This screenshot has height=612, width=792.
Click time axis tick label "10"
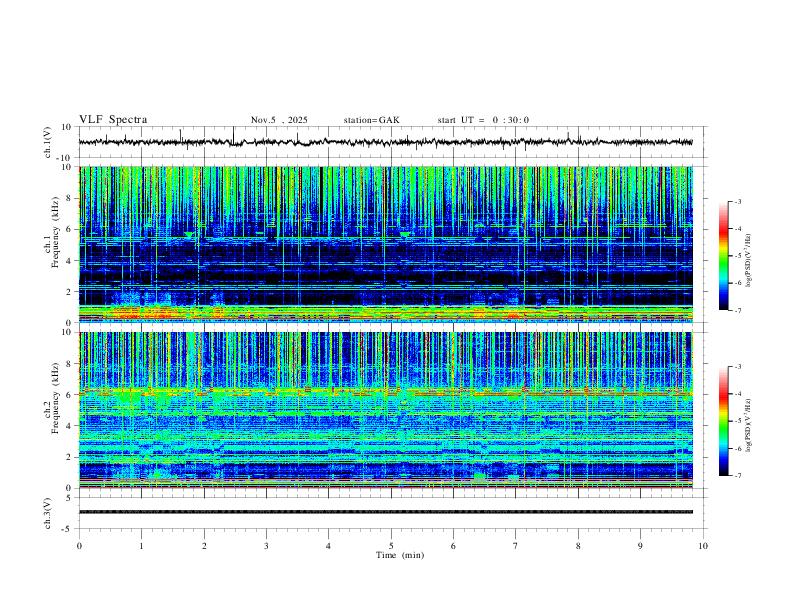click(703, 546)
